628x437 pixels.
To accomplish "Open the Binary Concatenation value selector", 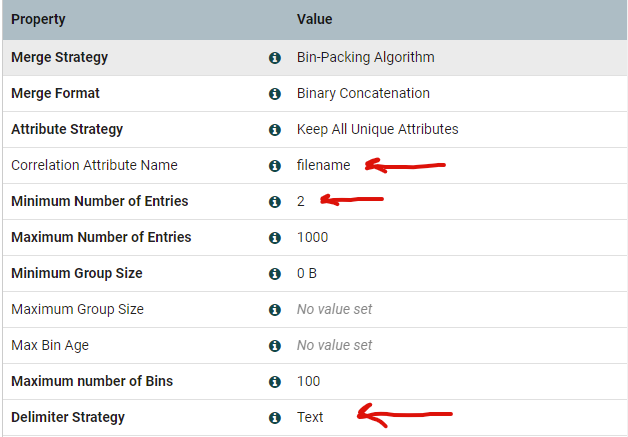I will pyautogui.click(x=363, y=94).
